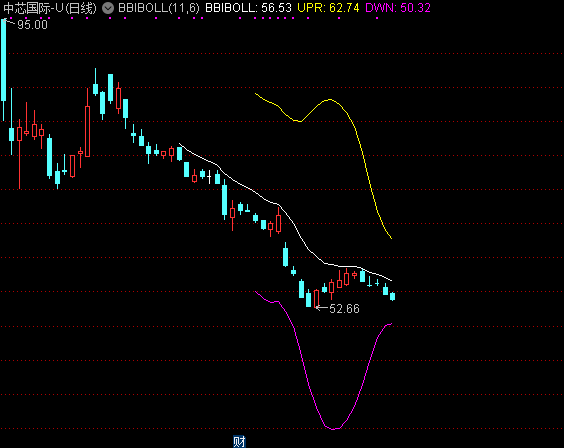Click the yellow UPR: 62.74 label

(x=328, y=8)
